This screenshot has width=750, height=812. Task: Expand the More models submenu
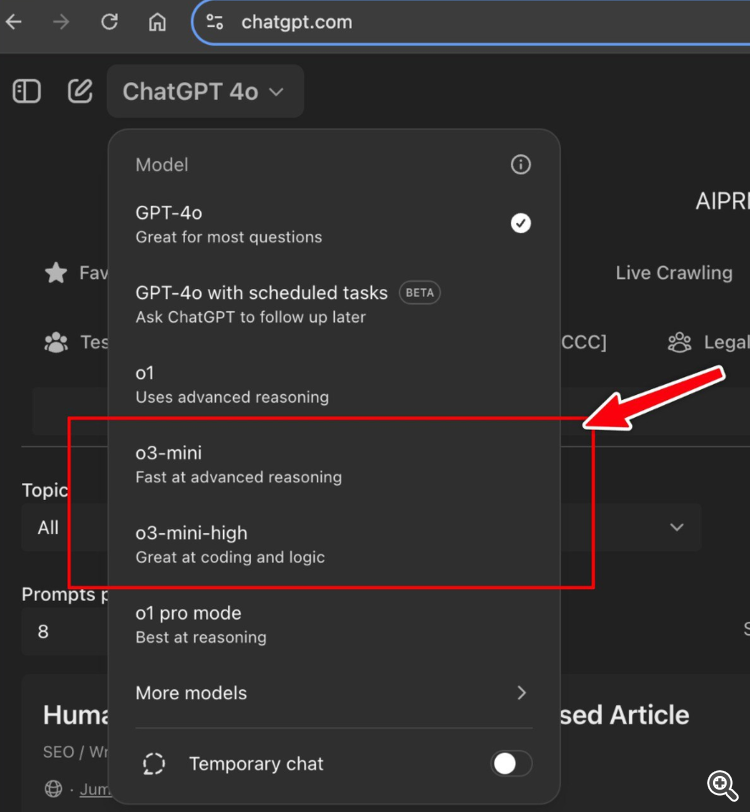tap(334, 693)
